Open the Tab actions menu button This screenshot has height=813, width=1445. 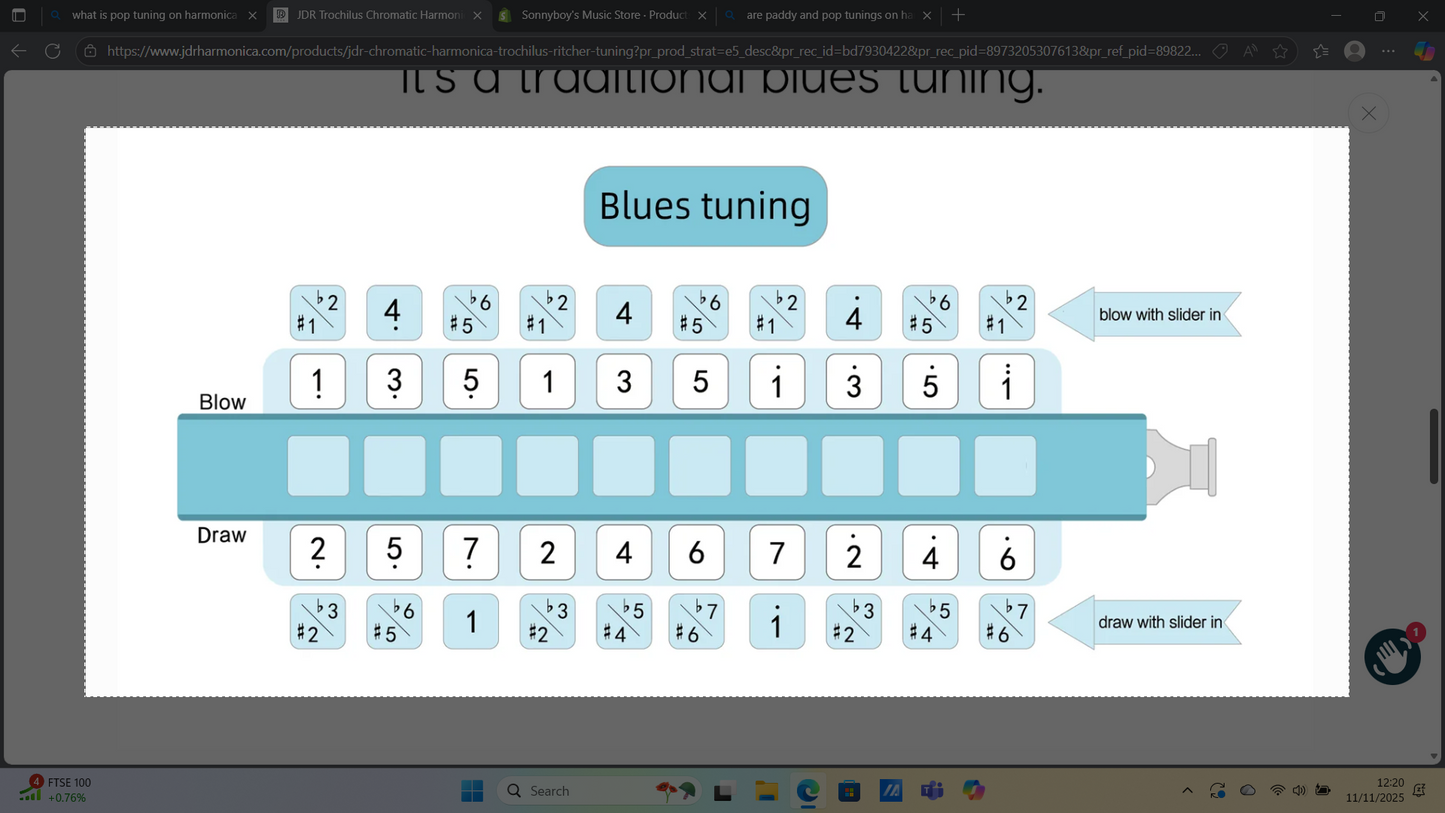[x=19, y=15]
